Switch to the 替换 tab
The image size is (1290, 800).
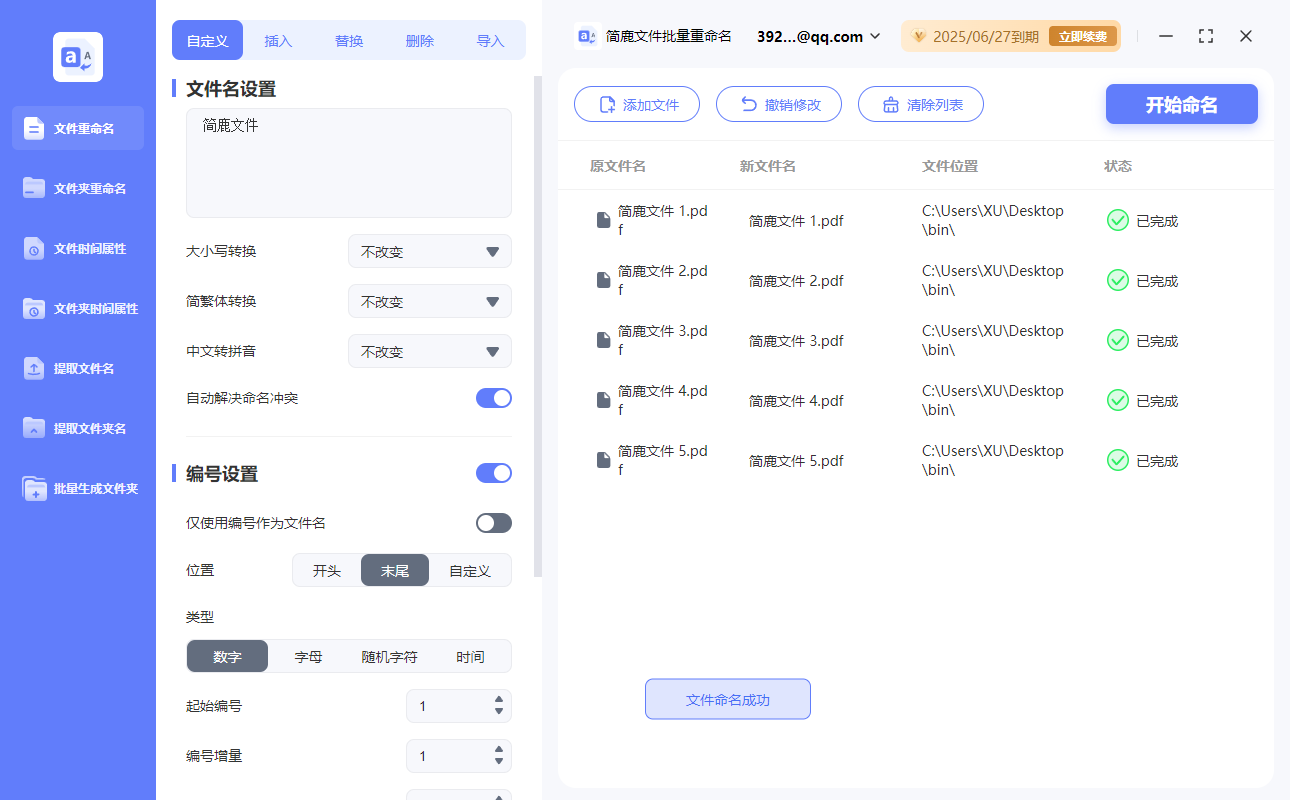click(x=349, y=40)
